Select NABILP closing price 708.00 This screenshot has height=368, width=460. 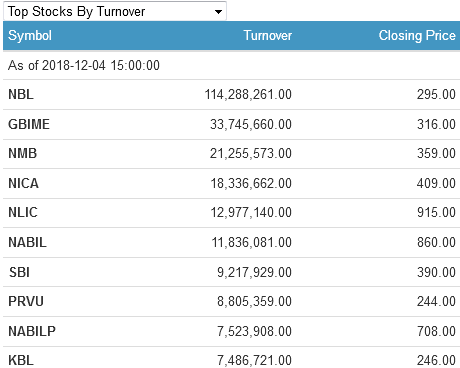436,331
